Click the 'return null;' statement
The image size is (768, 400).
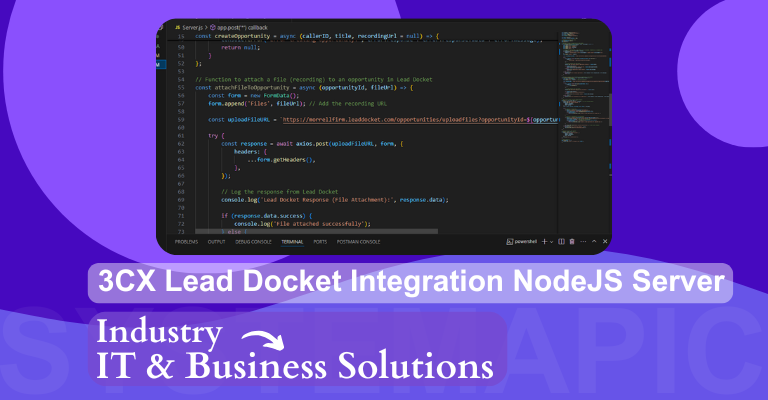240,47
